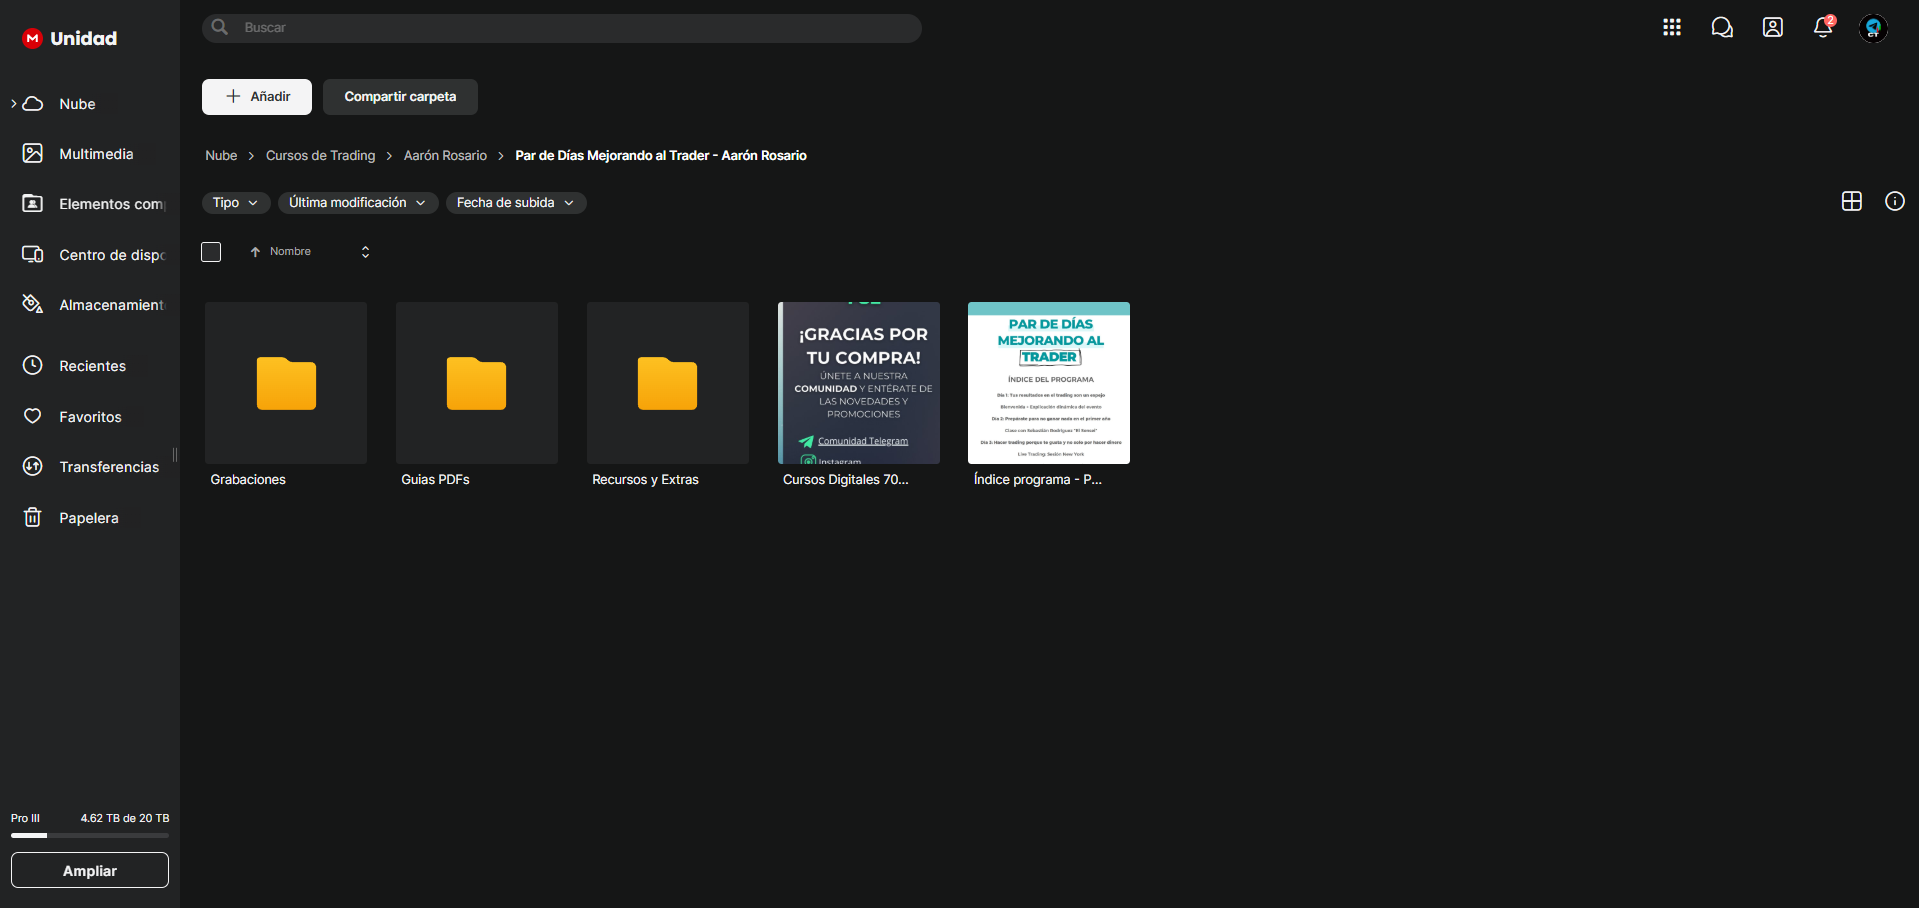The height and width of the screenshot is (908, 1919).
Task: Open the apps grid icon
Action: [1671, 28]
